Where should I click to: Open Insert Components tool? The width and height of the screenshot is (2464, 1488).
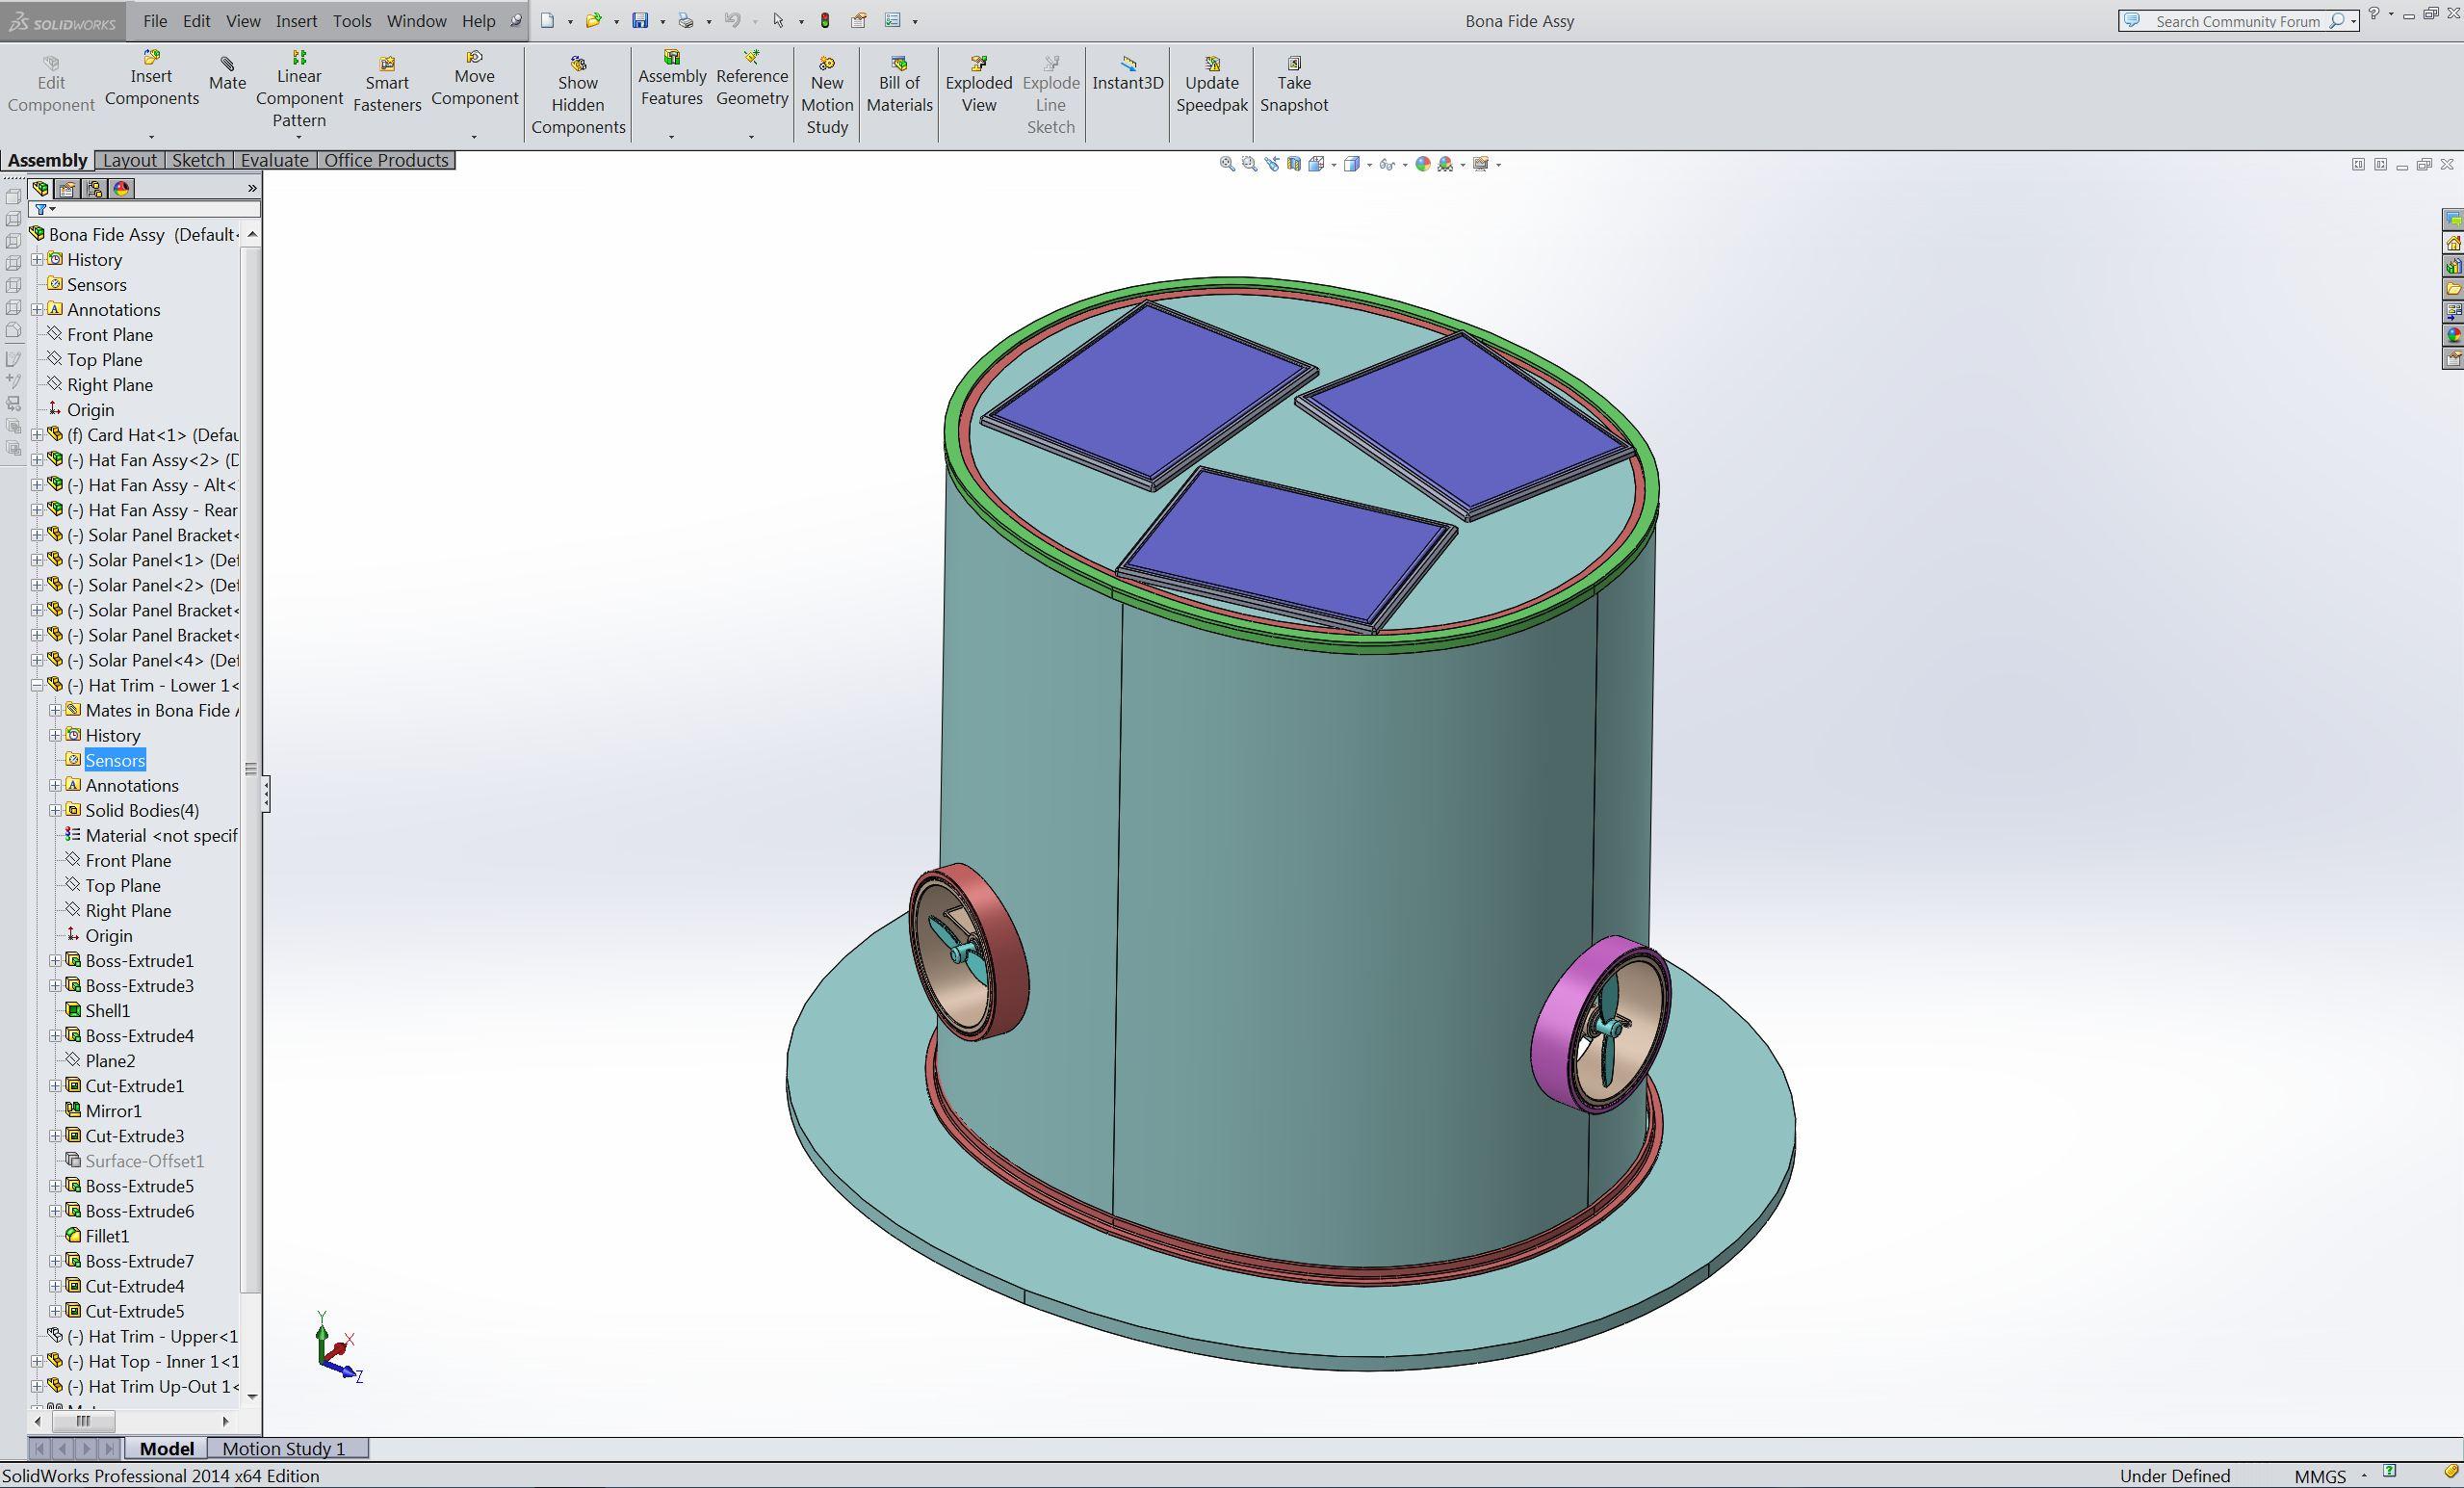point(152,78)
